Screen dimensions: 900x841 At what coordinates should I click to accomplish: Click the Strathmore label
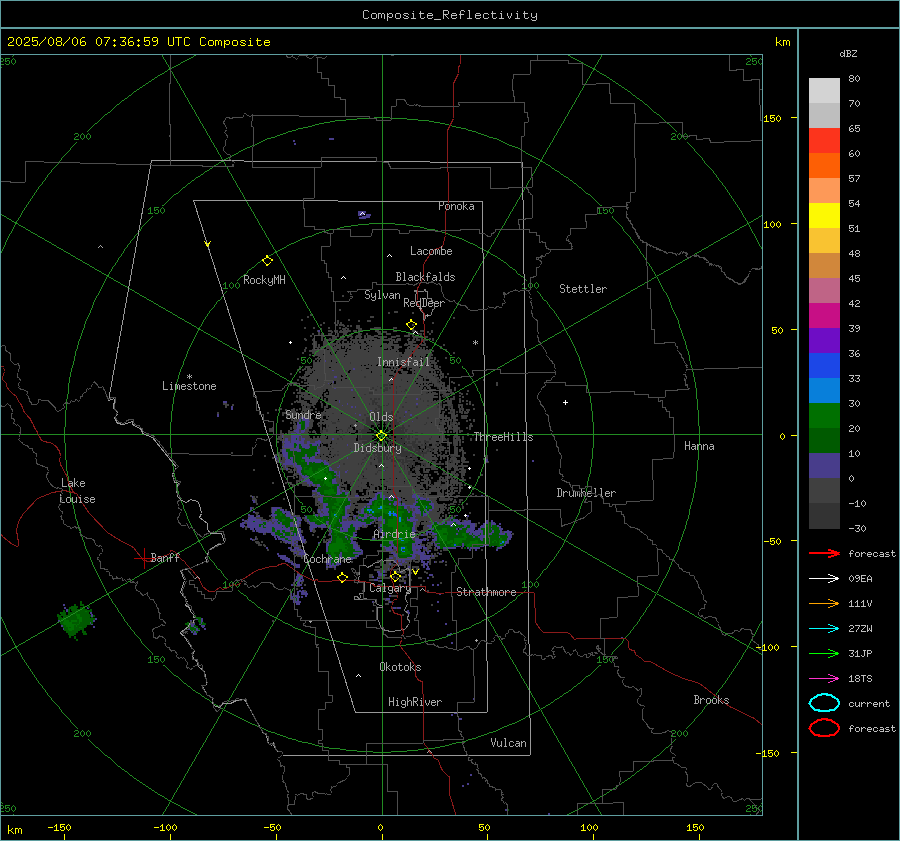tap(486, 592)
